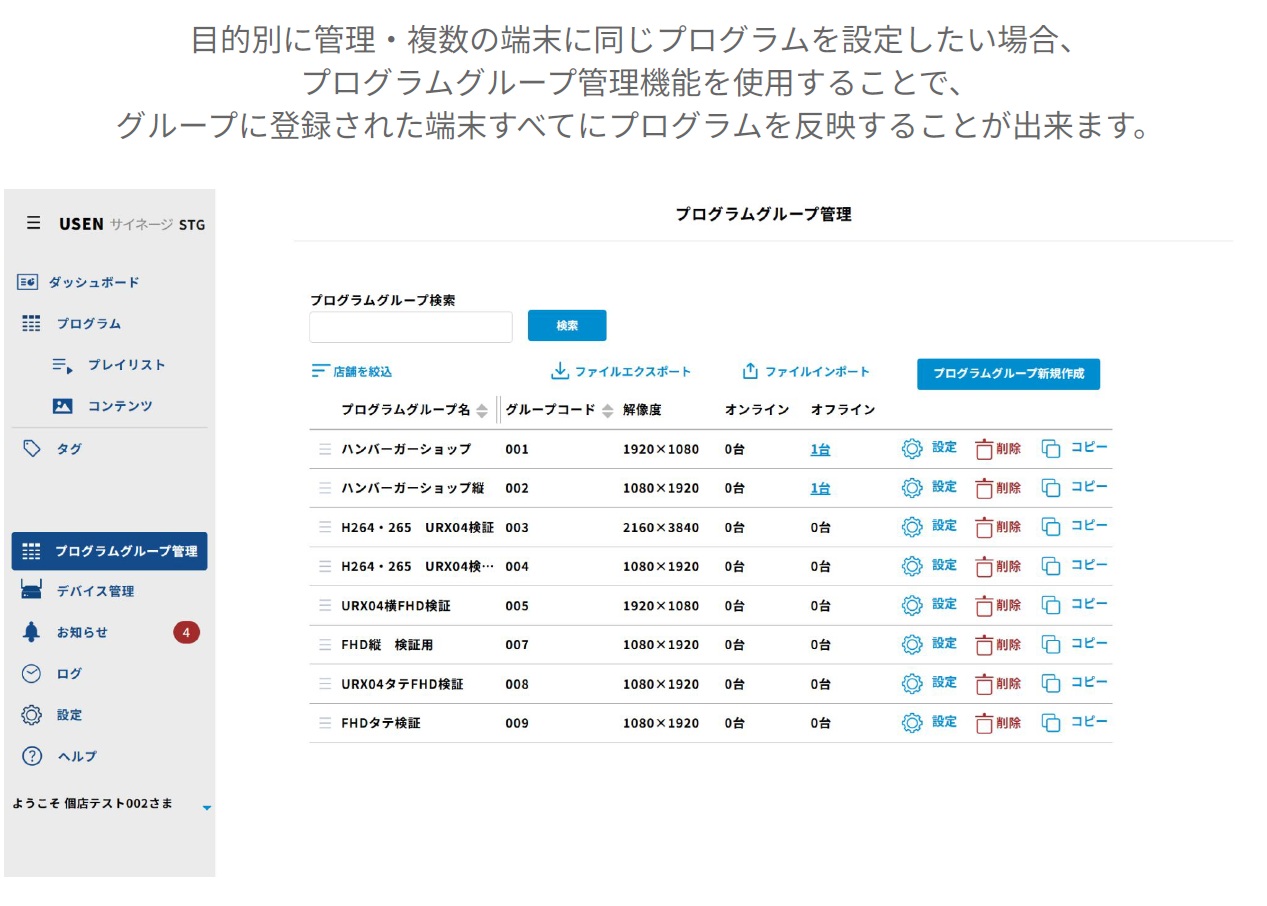The image size is (1267, 906).
Task: Sort by グループコード column arrows
Action: click(x=607, y=410)
